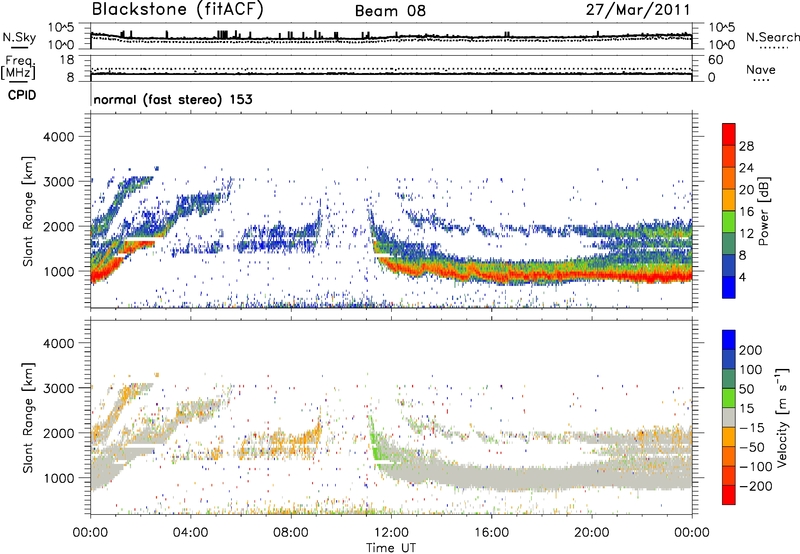Screen dimensions: 800x554
Task: Click the 'CPID' label
Action: tap(22, 95)
